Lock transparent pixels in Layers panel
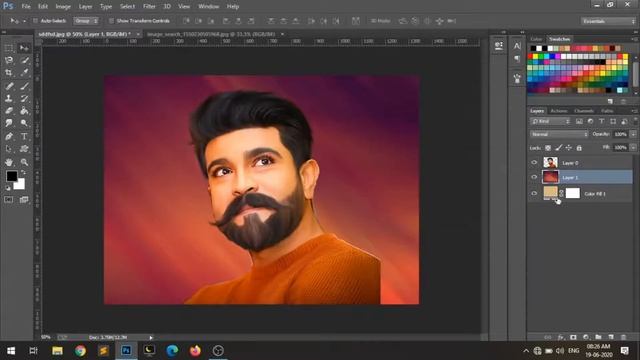The width and height of the screenshot is (640, 360). 548,148
